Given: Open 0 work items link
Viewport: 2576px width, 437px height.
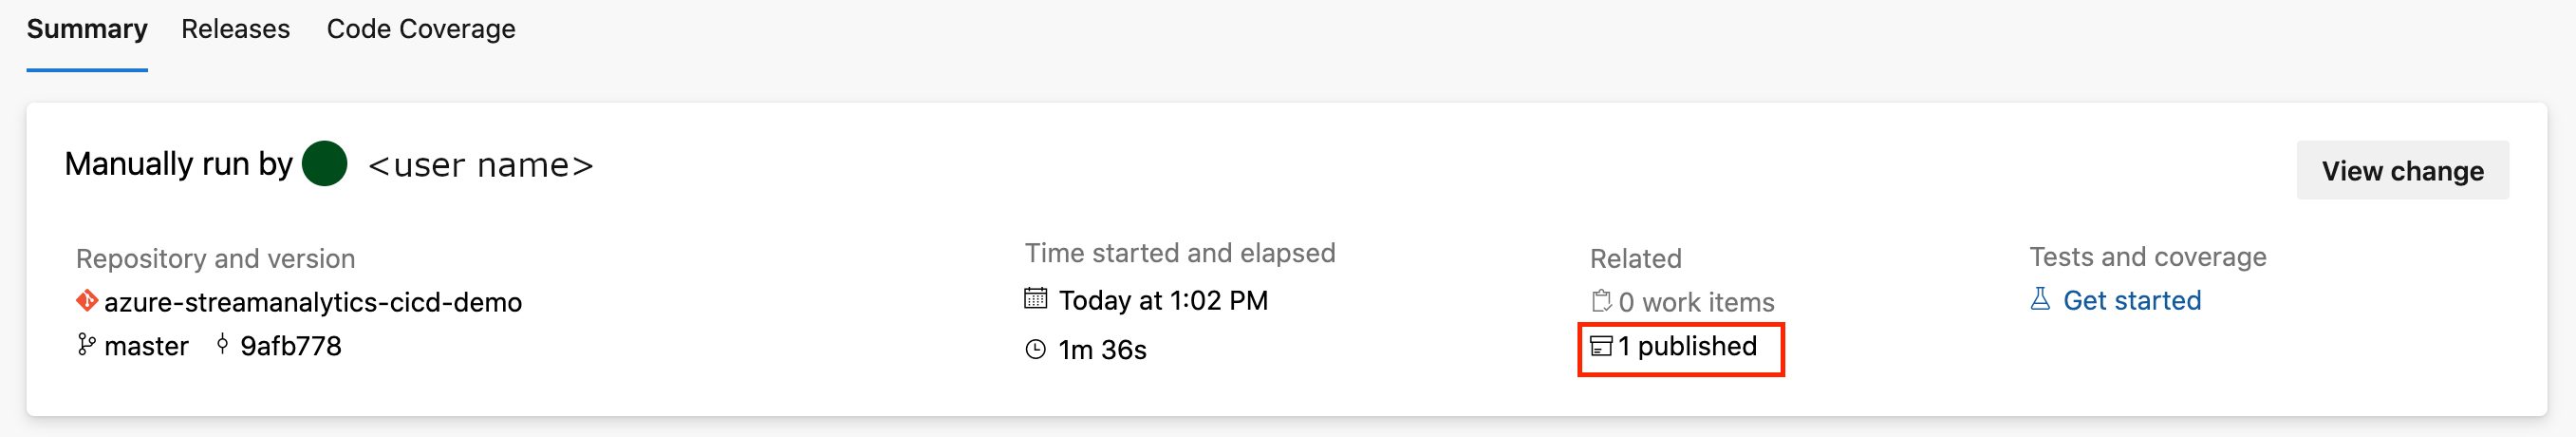Looking at the screenshot, I should tap(1696, 302).
